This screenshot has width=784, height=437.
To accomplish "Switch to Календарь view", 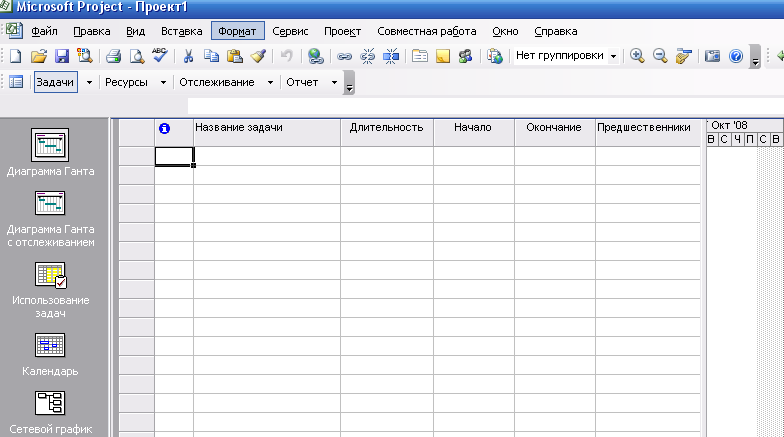I will (50, 354).
